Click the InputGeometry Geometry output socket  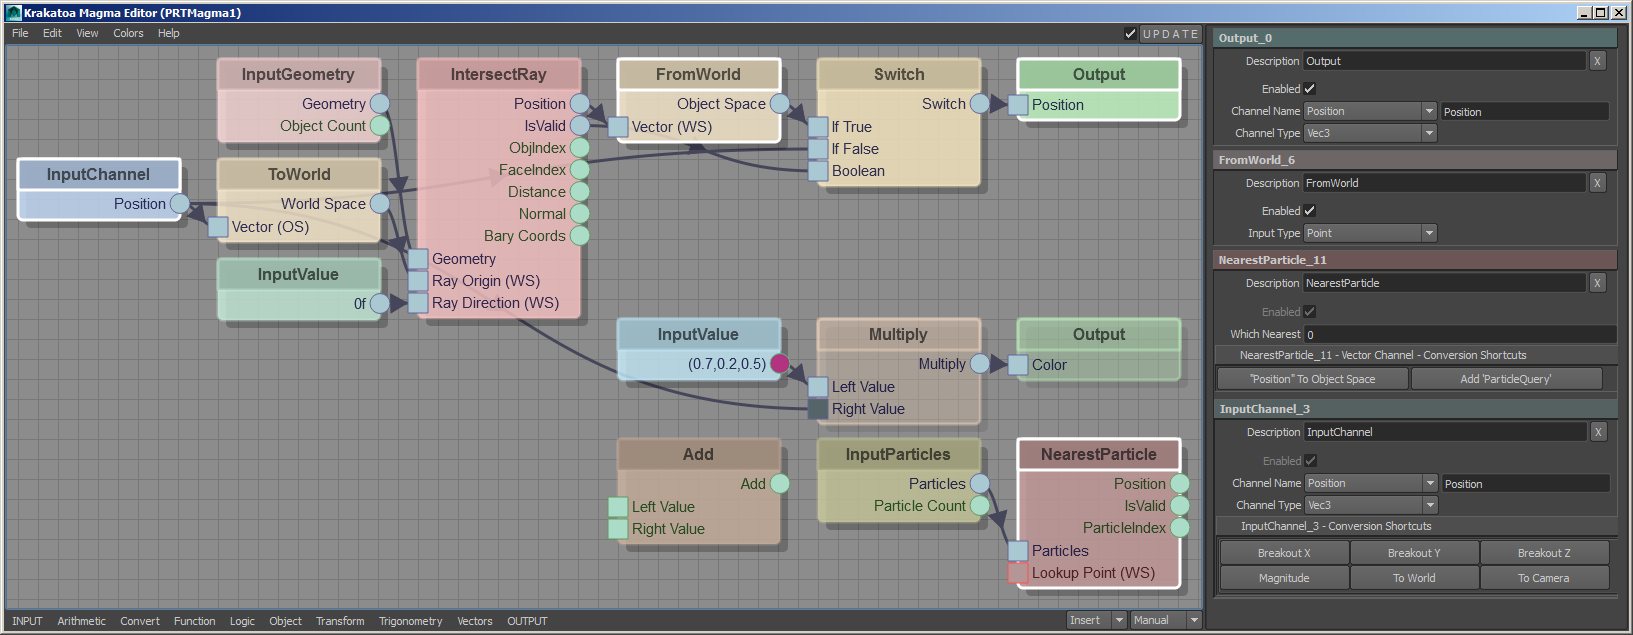[380, 103]
